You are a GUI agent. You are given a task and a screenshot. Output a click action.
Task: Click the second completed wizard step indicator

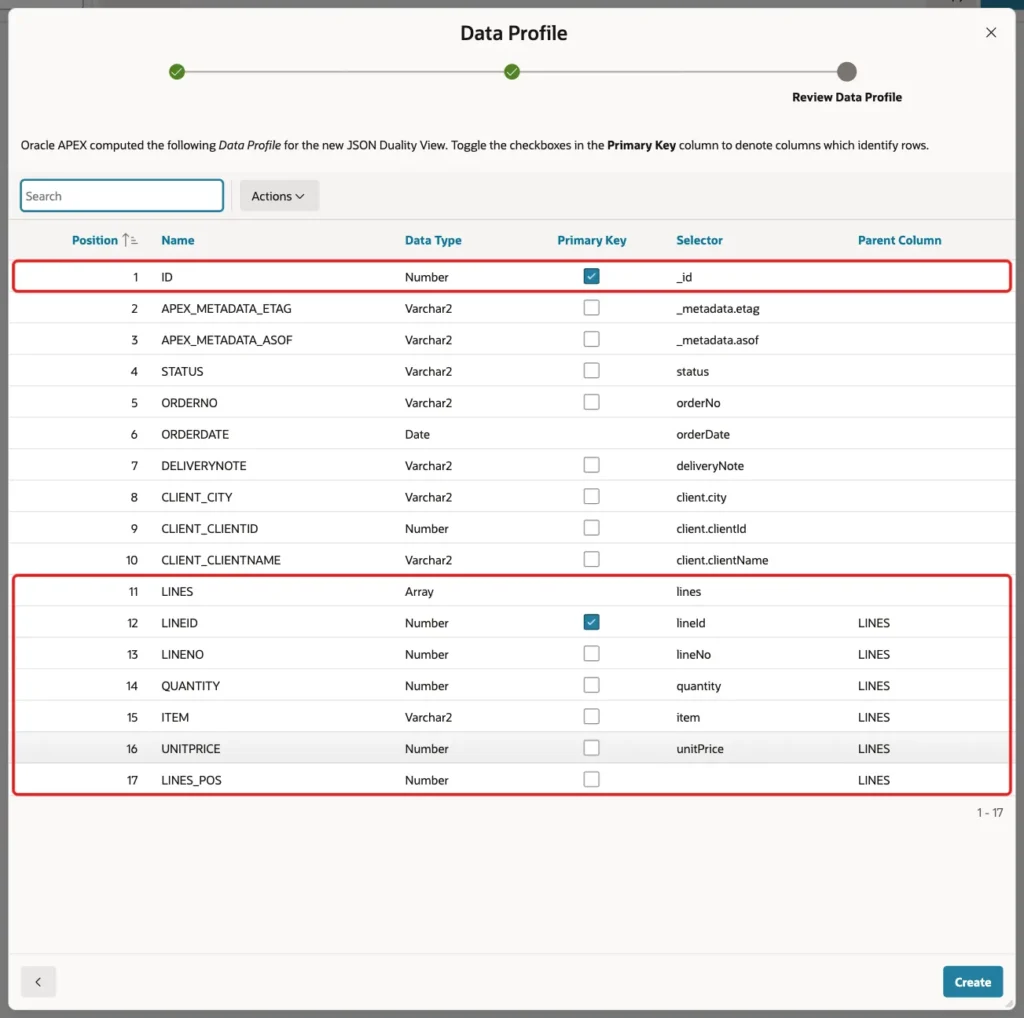512,72
